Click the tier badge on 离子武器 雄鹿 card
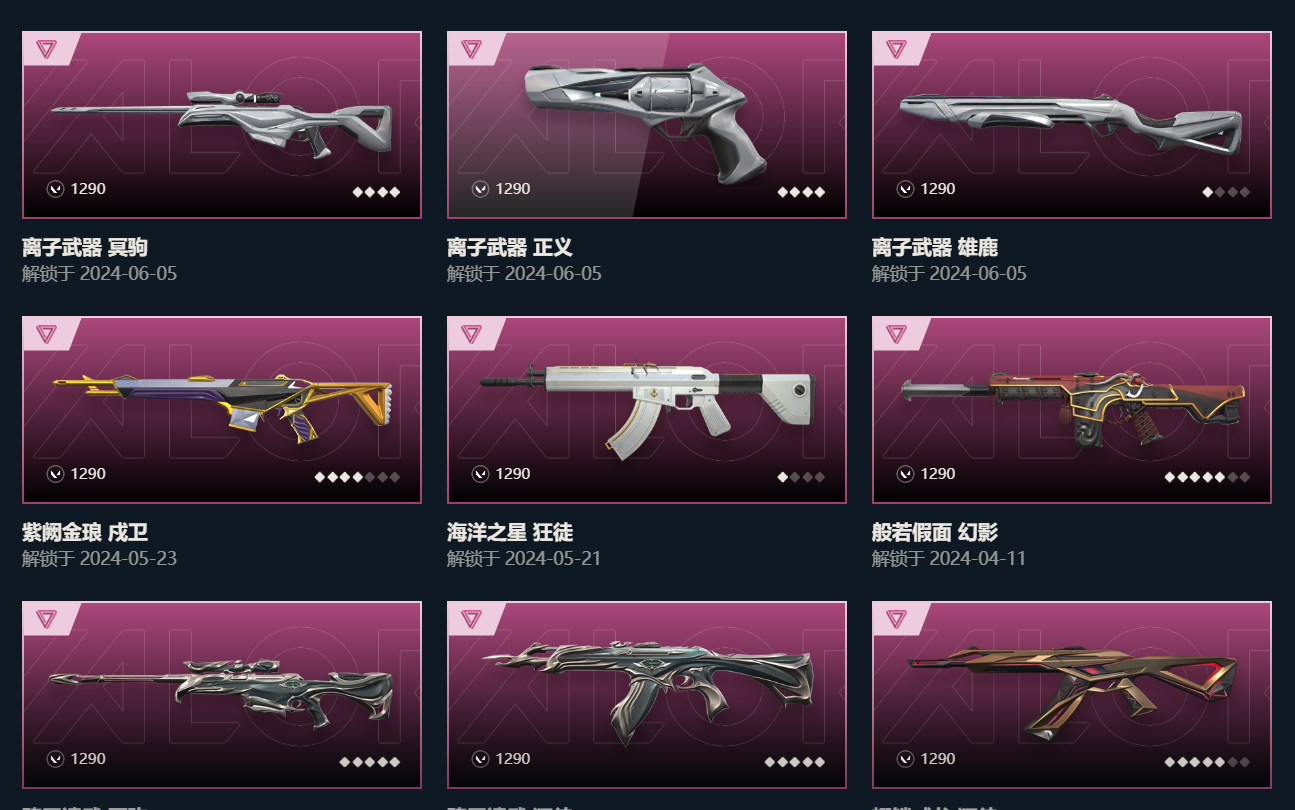The image size is (1295, 810). click(x=896, y=48)
